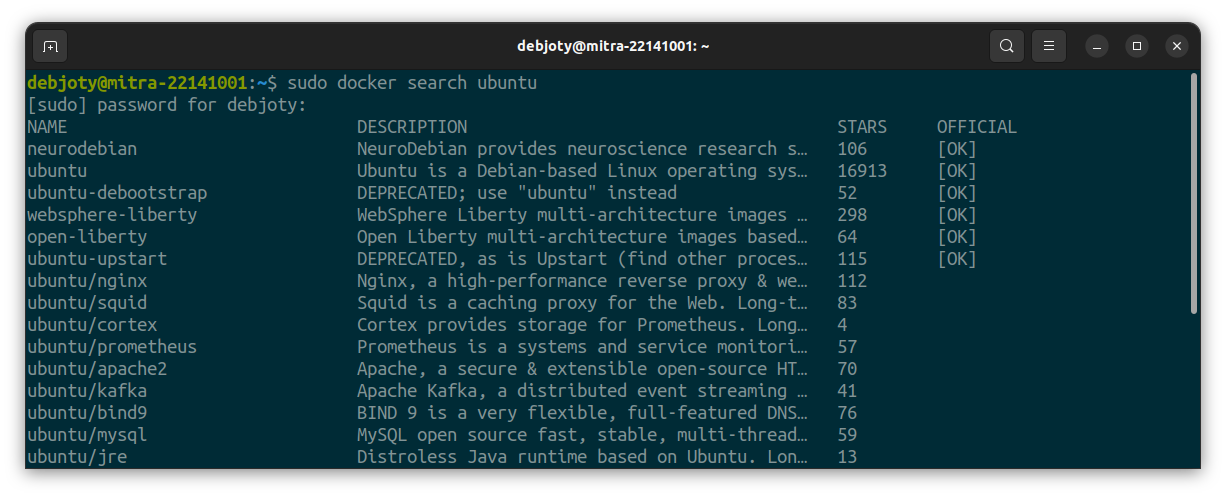Click the prompt debjoty@mitra-22141001
1226x497 pixels.
tap(137, 83)
